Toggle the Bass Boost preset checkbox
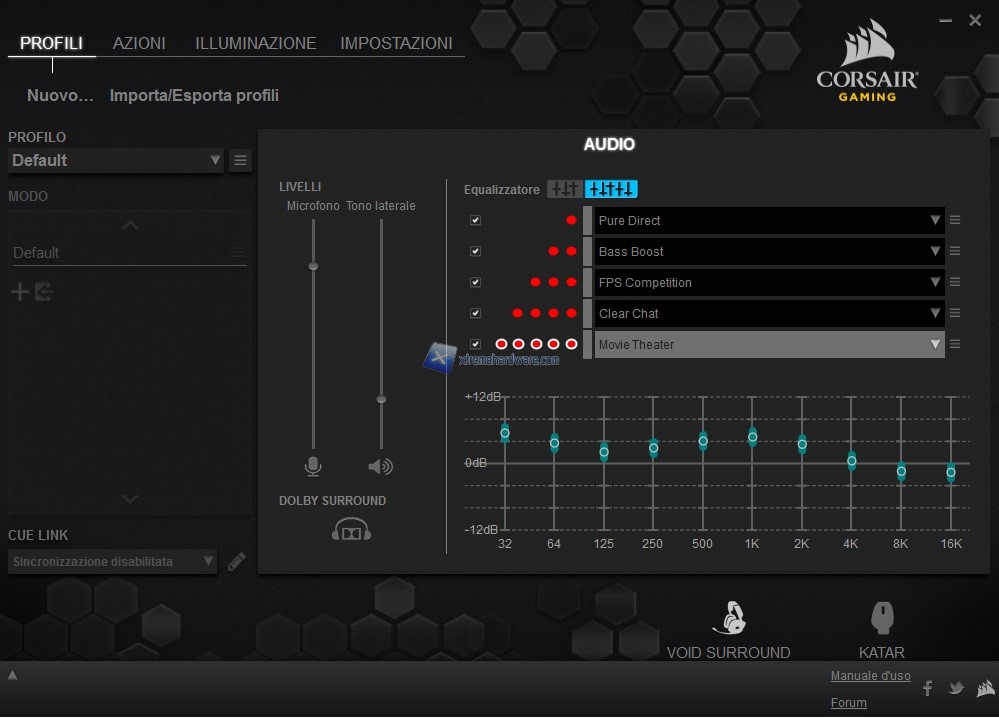This screenshot has height=718, width=999. click(476, 252)
